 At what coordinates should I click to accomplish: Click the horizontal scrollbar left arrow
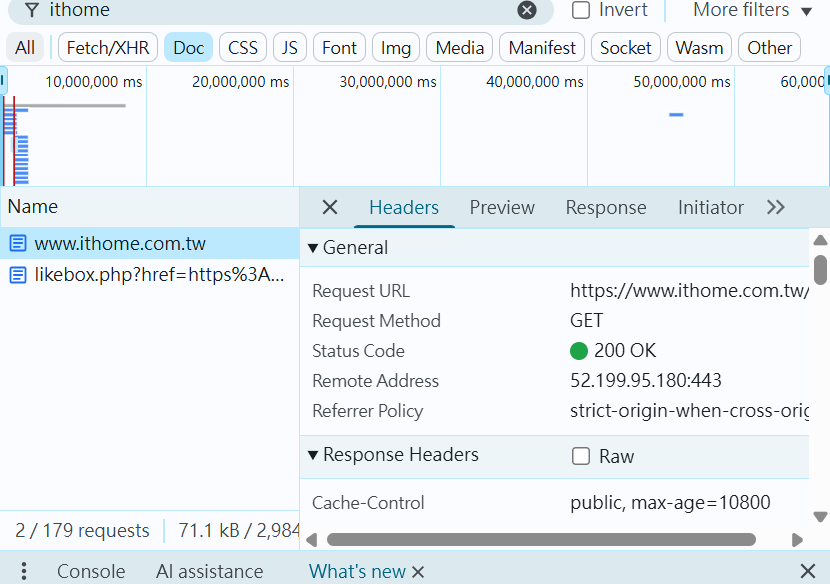311,540
